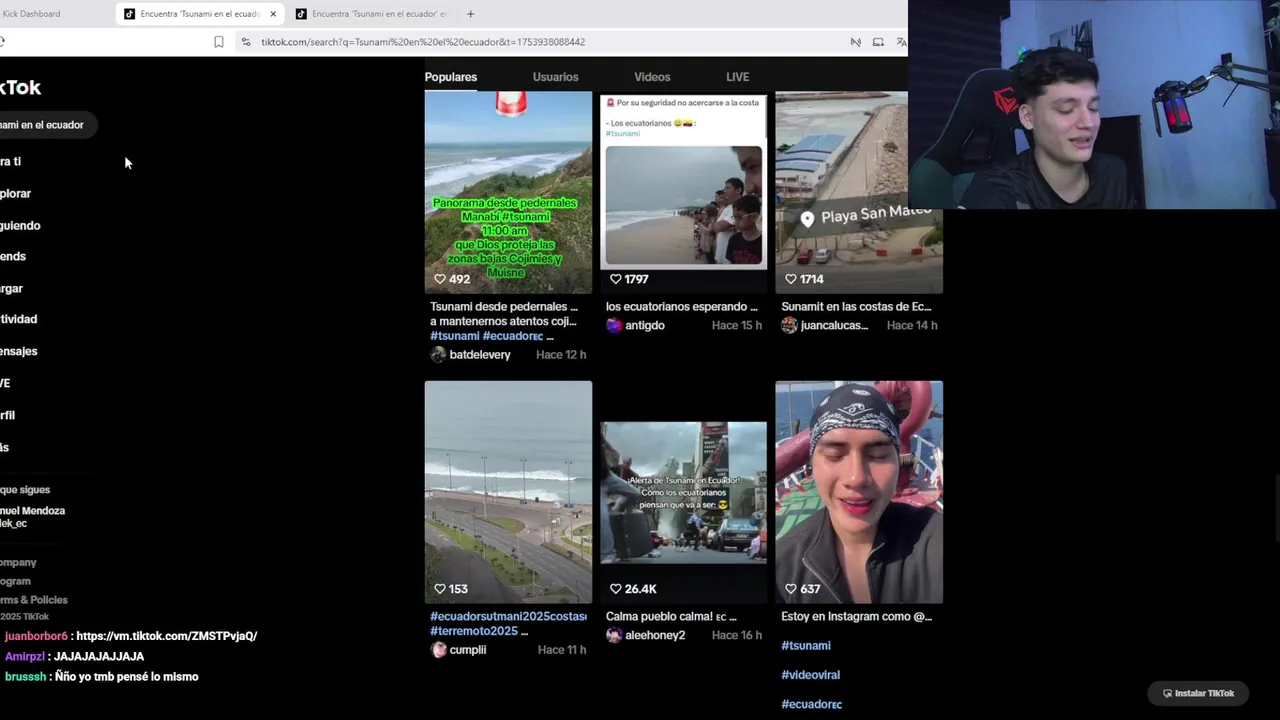Open the Explorar sidebar item
The width and height of the screenshot is (1280, 720).
pos(15,193)
